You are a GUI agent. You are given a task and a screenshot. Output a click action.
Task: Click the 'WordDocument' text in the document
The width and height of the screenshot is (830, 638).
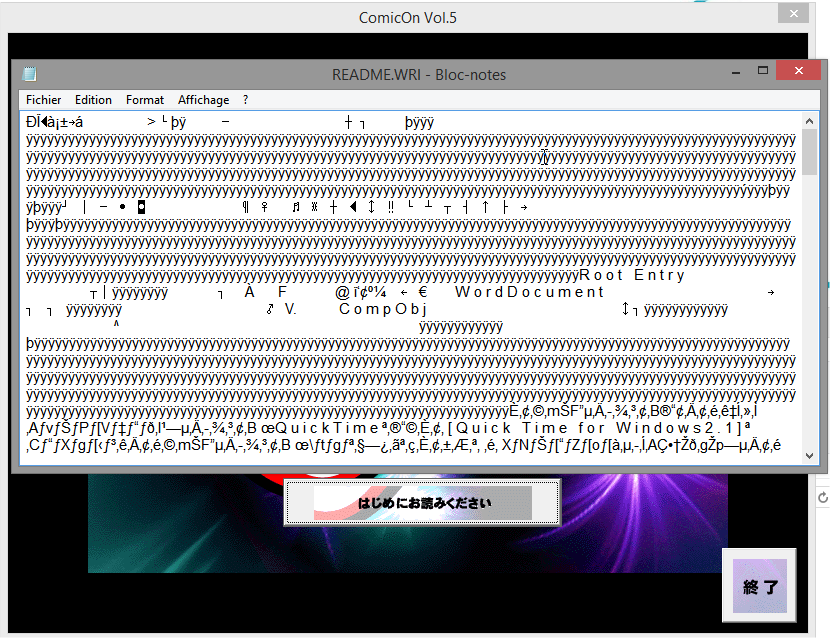[x=529, y=292]
